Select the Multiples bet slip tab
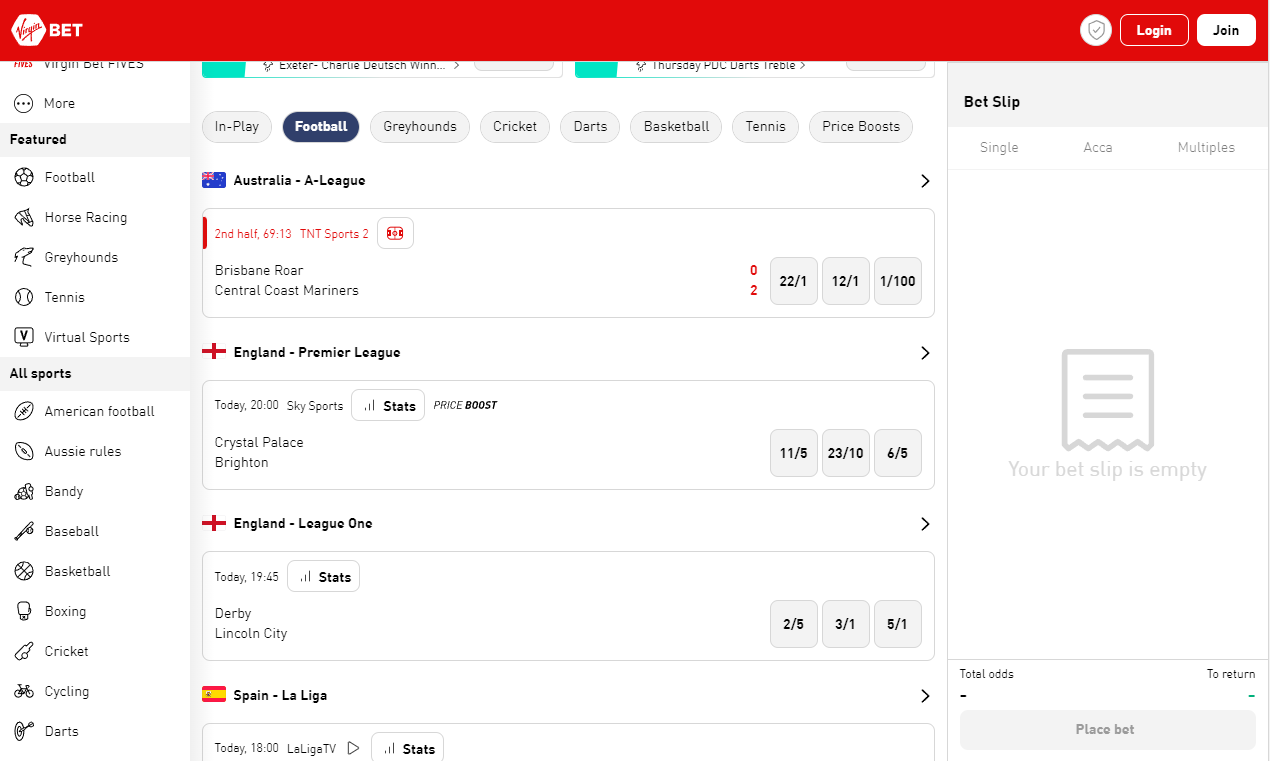Image resolution: width=1270 pixels, height=761 pixels. point(1206,147)
